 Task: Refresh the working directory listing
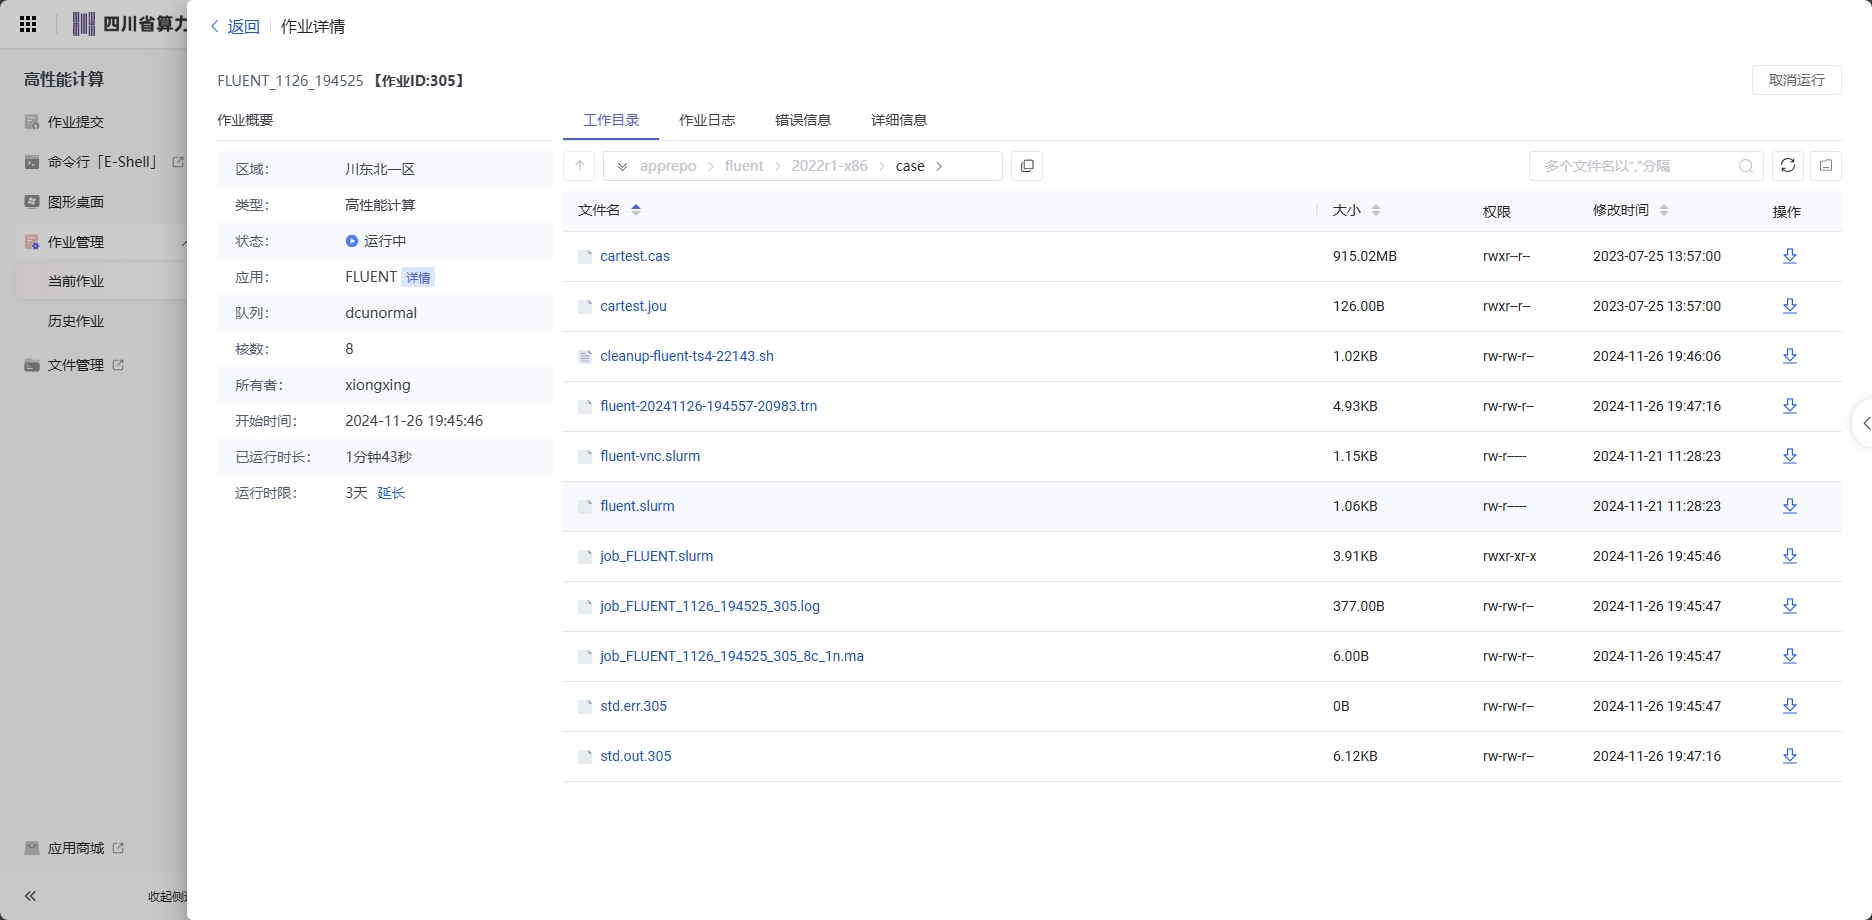(1788, 166)
